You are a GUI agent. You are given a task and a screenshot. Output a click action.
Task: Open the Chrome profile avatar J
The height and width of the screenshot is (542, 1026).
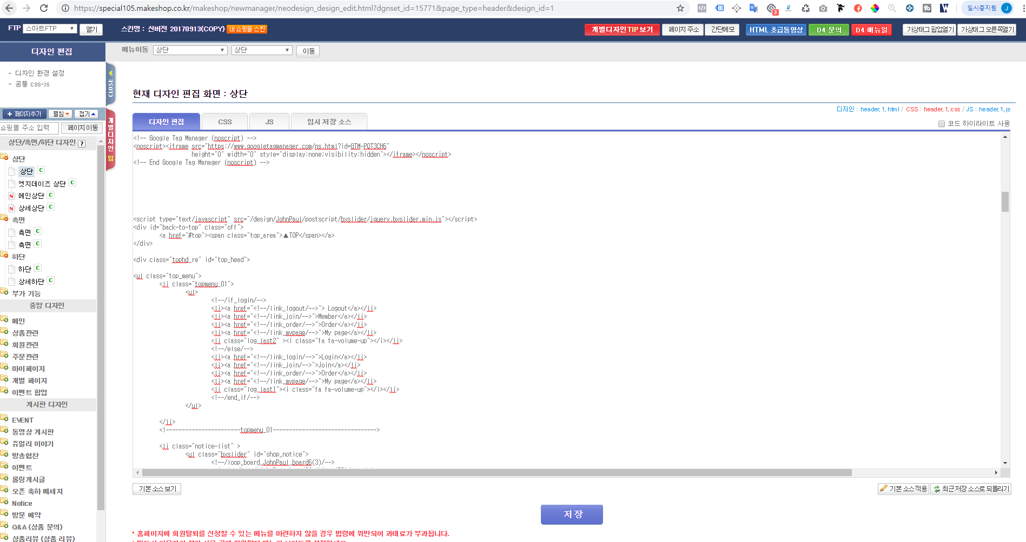pyautogui.click(x=1006, y=8)
